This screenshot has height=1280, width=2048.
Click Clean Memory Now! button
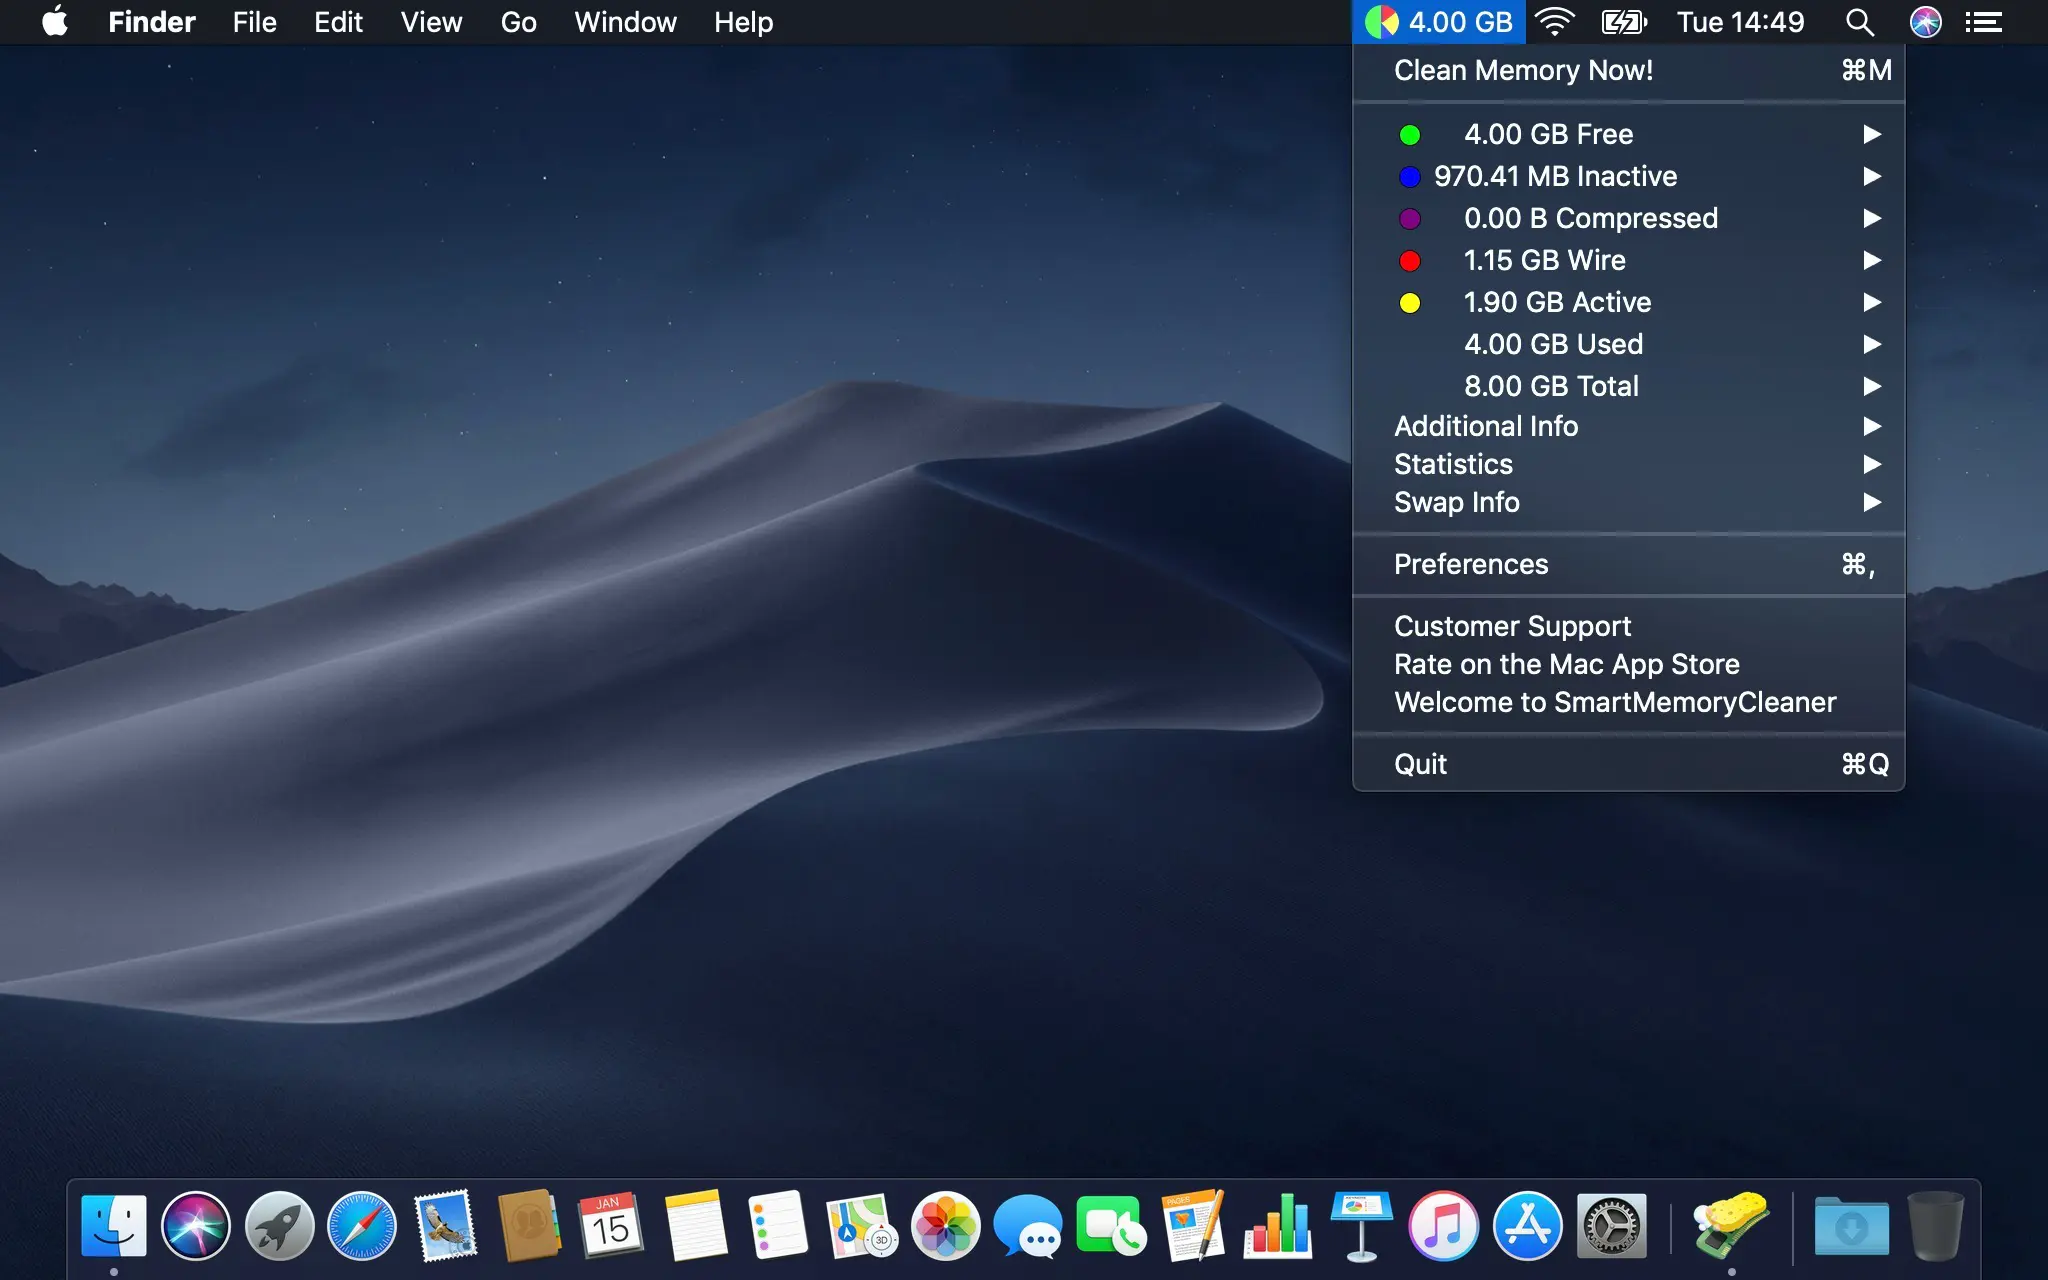coord(1525,69)
